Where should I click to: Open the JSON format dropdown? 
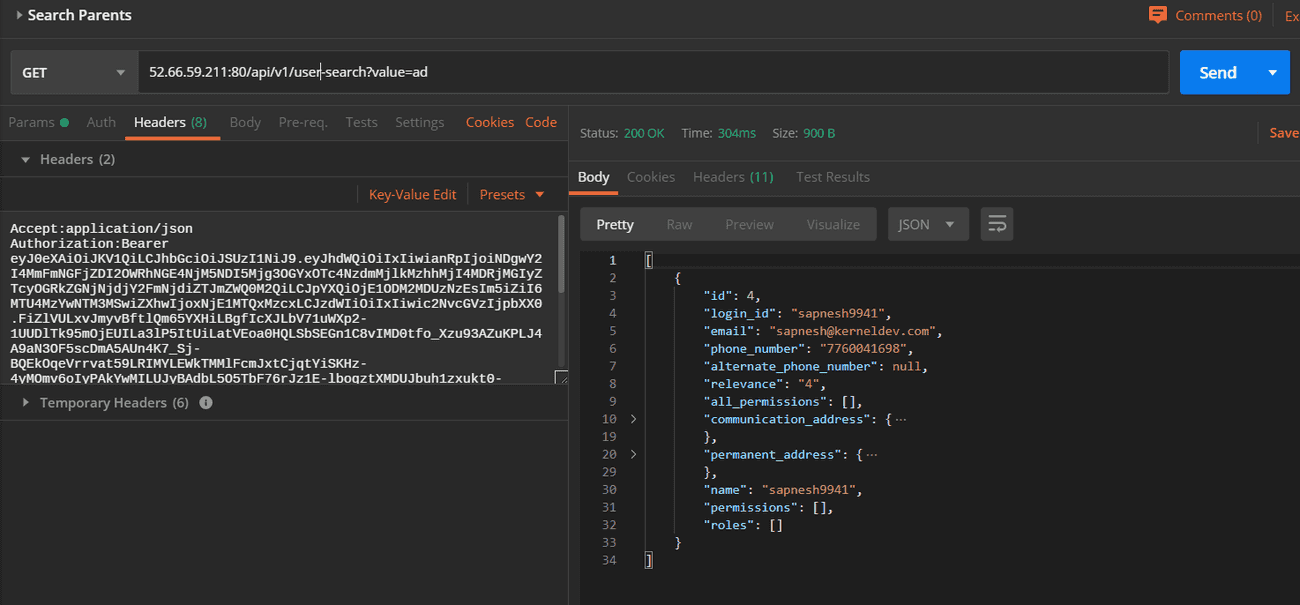(x=928, y=224)
